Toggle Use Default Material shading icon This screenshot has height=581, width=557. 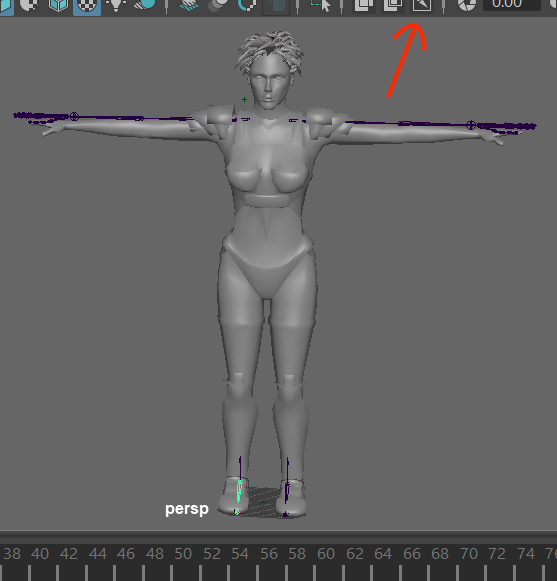29,5
